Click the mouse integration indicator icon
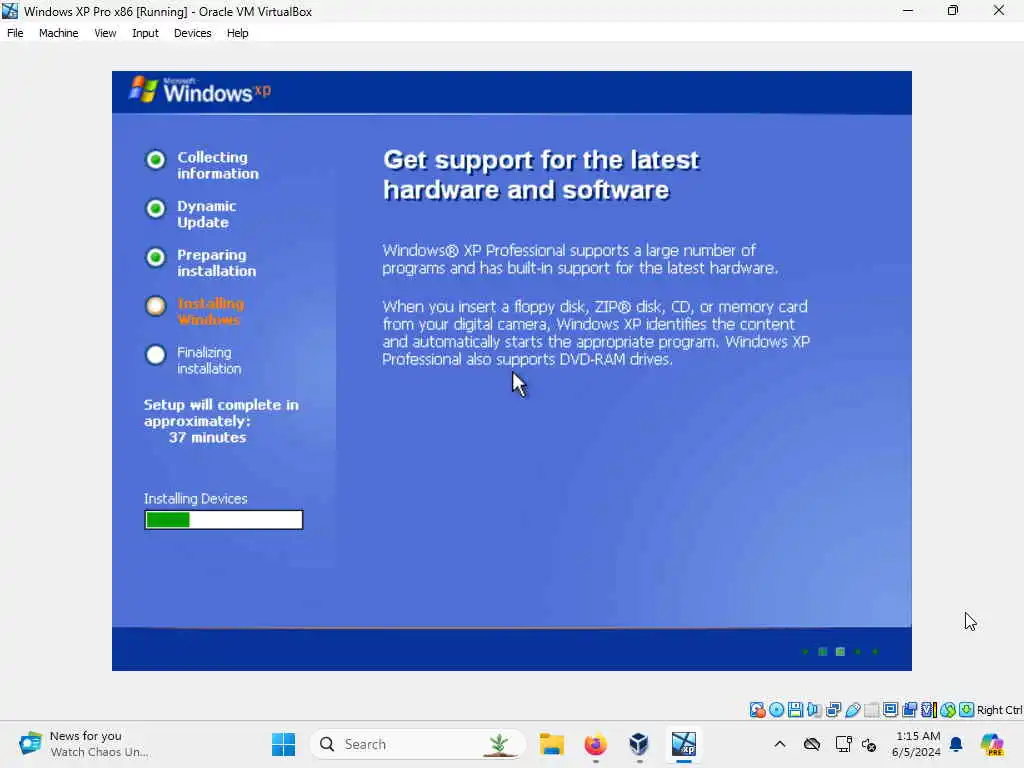The height and width of the screenshot is (768, 1024). pos(948,710)
